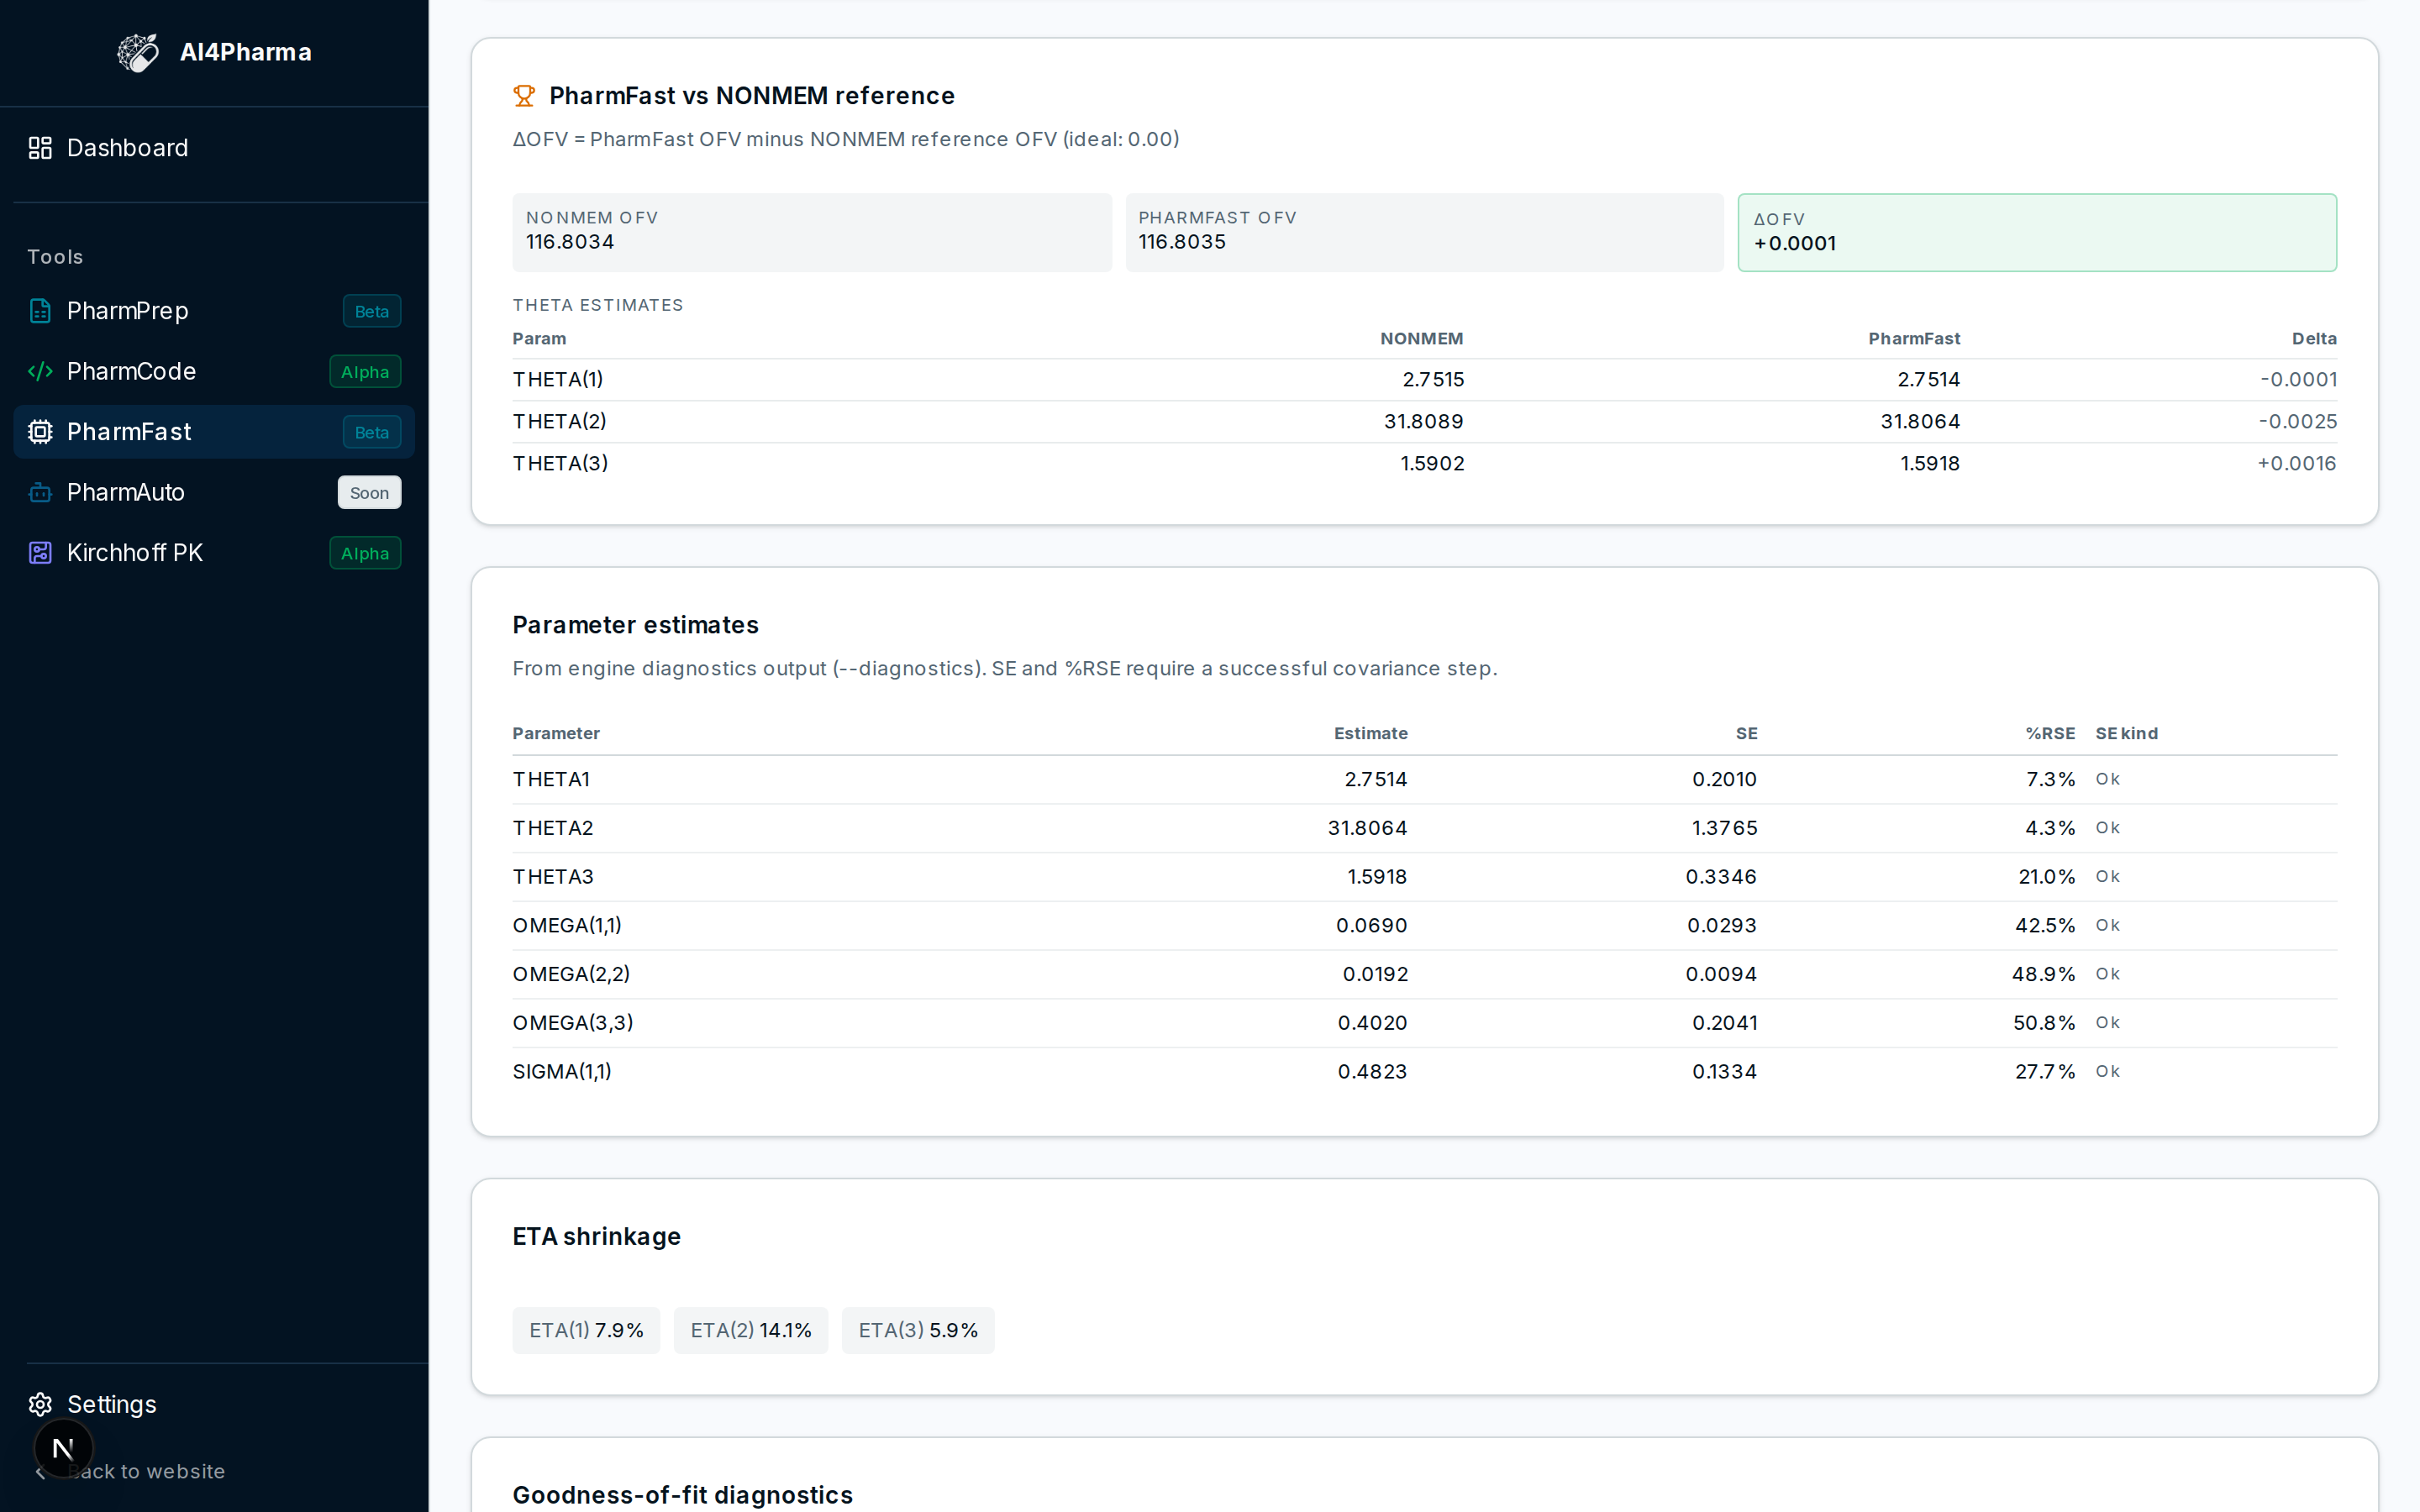This screenshot has height=1512, width=2420.
Task: Click the Beta badge next to PharmPrep
Action: tap(372, 311)
